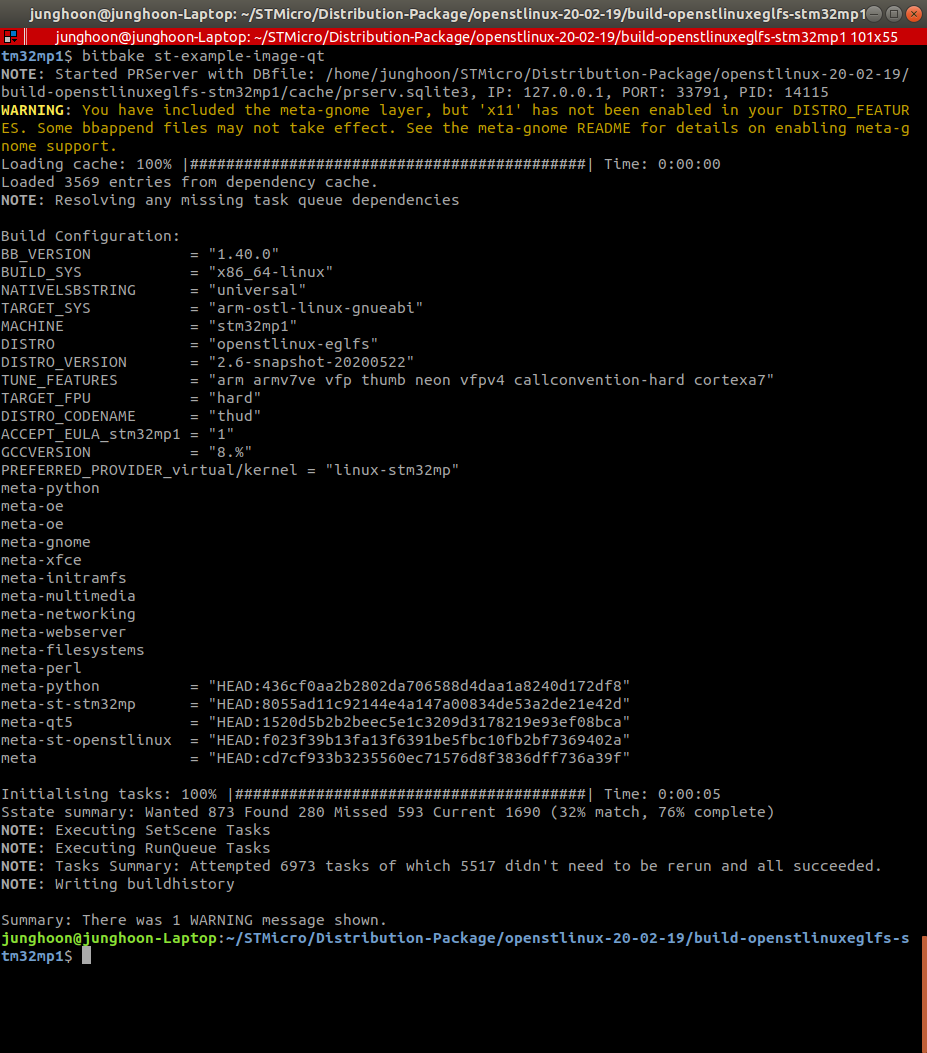This screenshot has height=1053, width=927.
Task: Click the MACHINE value "stm32mp1"
Action: [253, 326]
